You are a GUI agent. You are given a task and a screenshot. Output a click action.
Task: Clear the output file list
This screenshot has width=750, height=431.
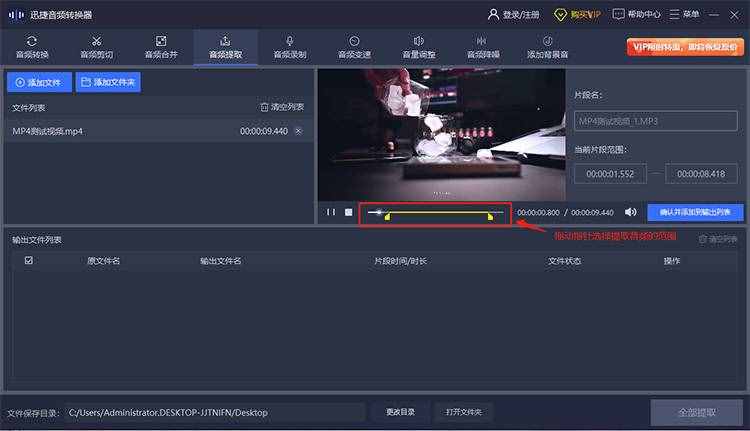pos(717,239)
